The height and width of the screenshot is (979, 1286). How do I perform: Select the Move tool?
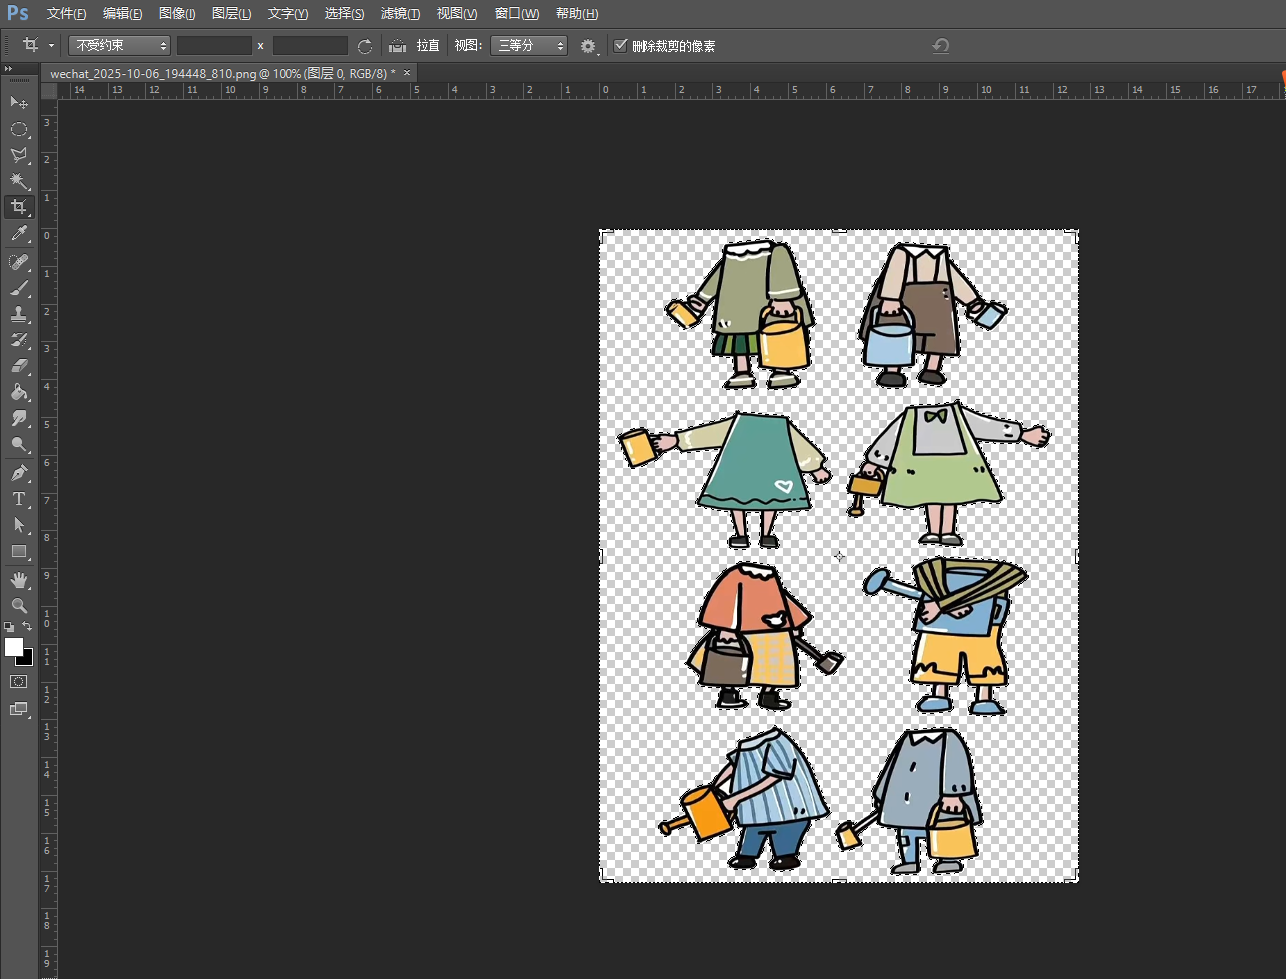pyautogui.click(x=19, y=103)
